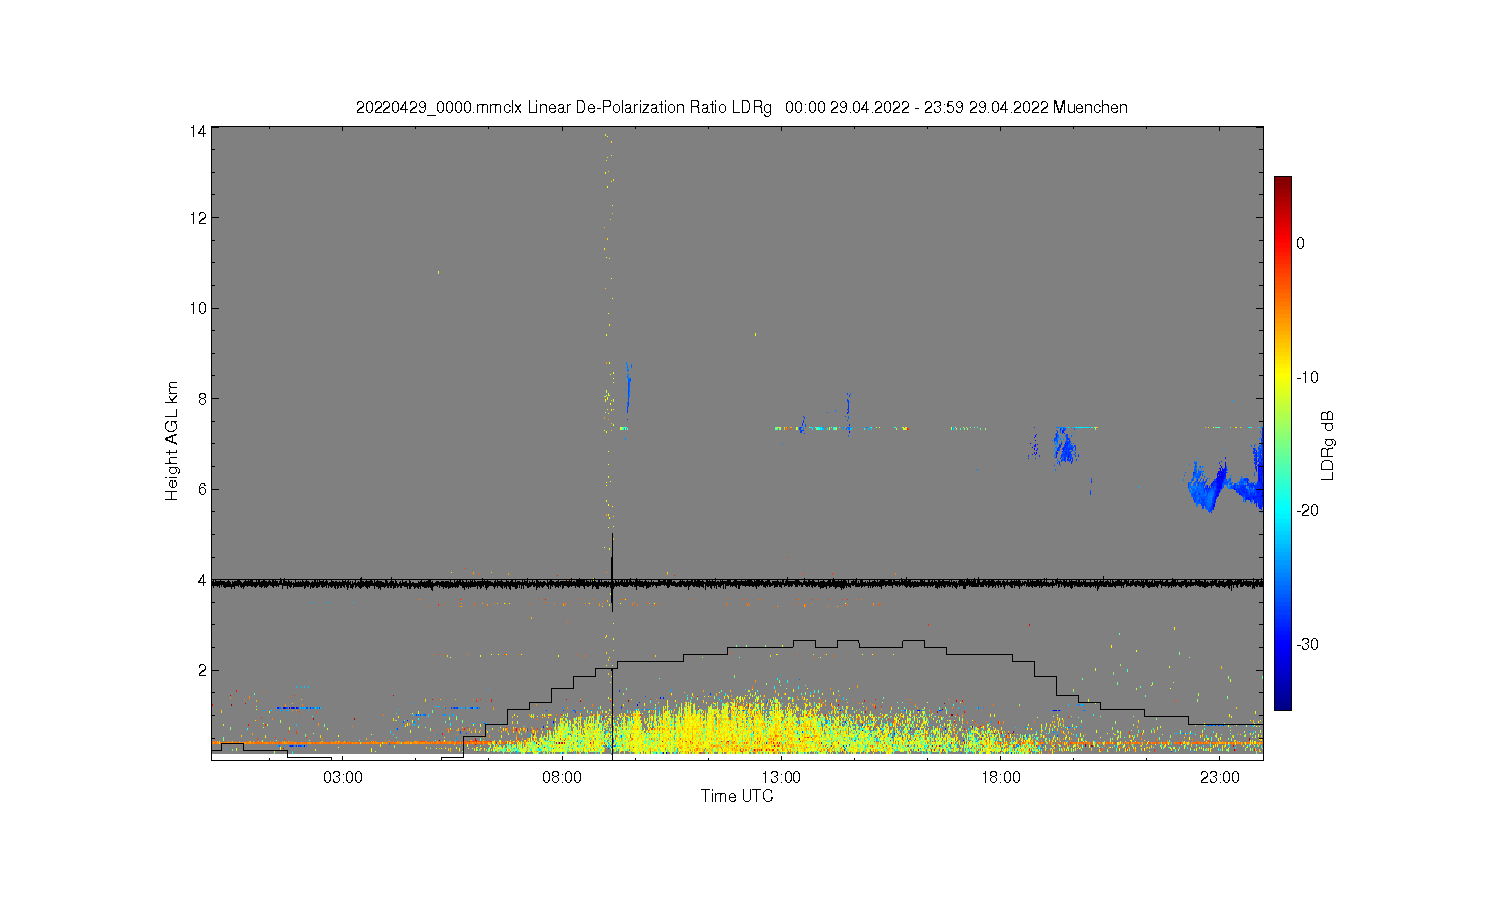Click the black horizontal noise line at 4 km
The height and width of the screenshot is (900, 1500).
737,583
